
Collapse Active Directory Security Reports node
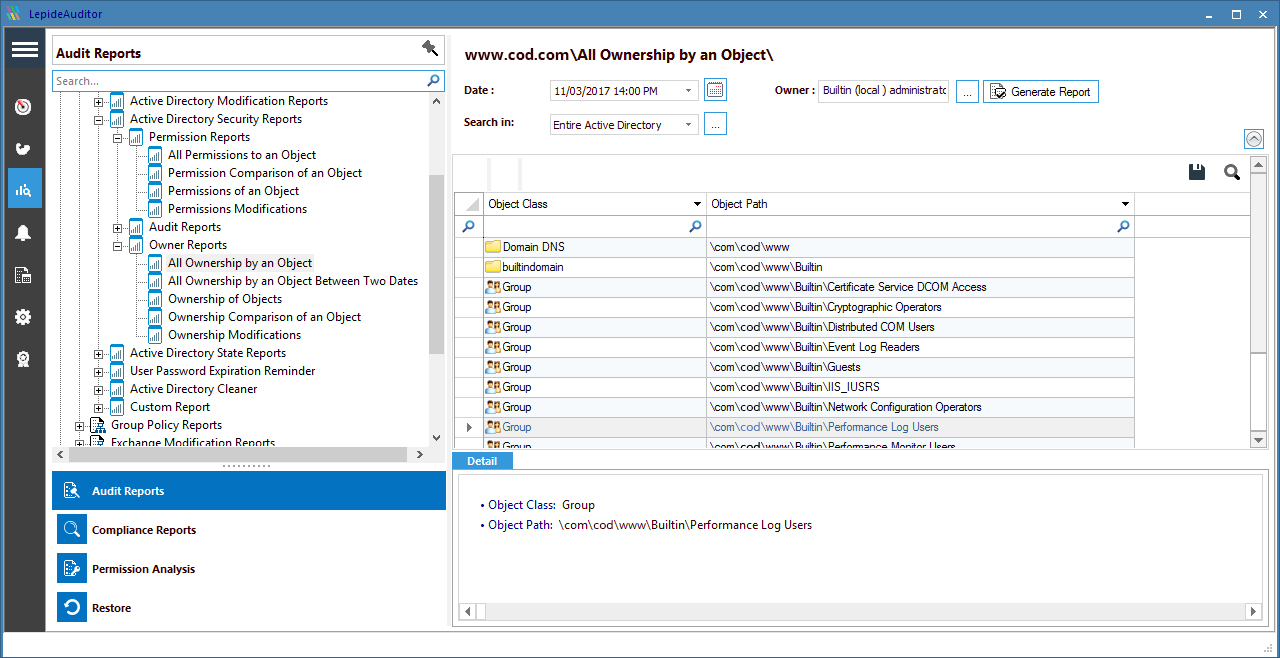pyautogui.click(x=98, y=119)
